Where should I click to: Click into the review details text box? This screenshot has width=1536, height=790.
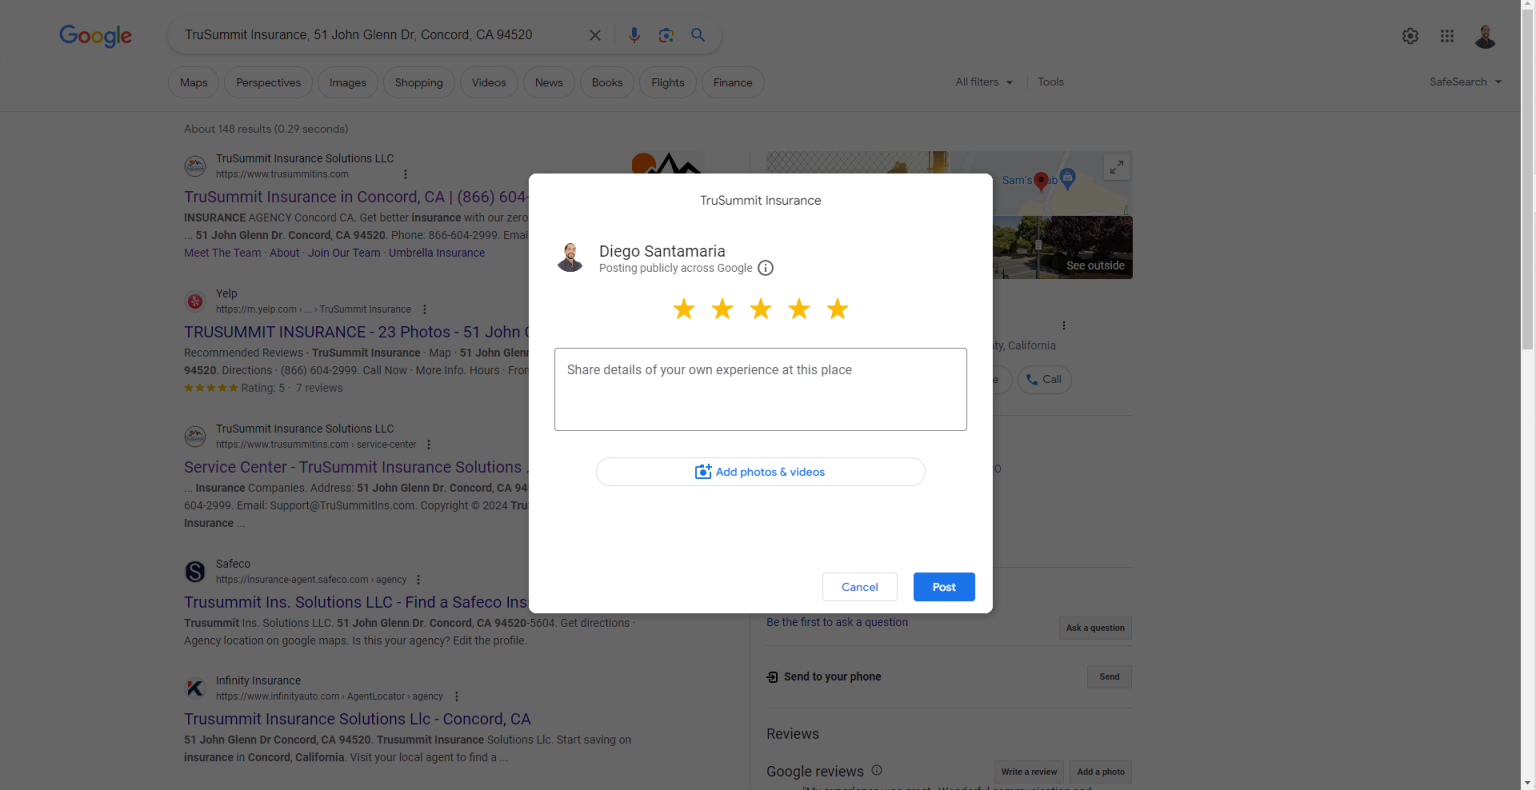760,389
